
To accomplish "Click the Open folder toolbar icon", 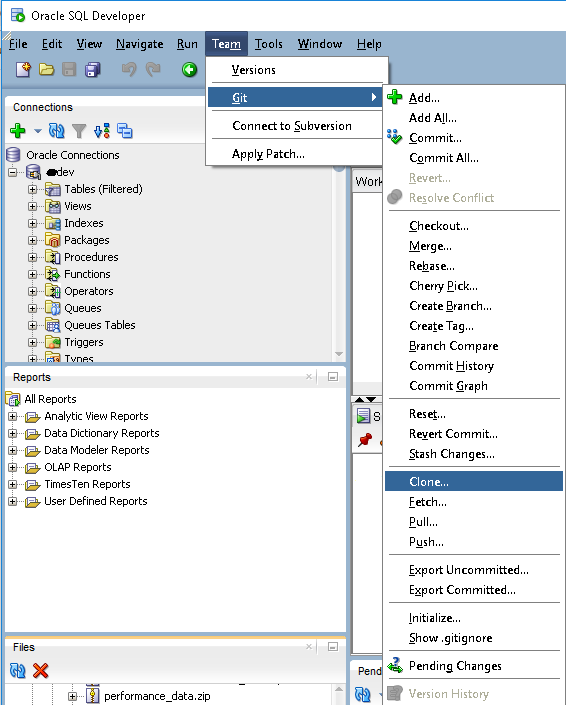I will (x=46, y=70).
